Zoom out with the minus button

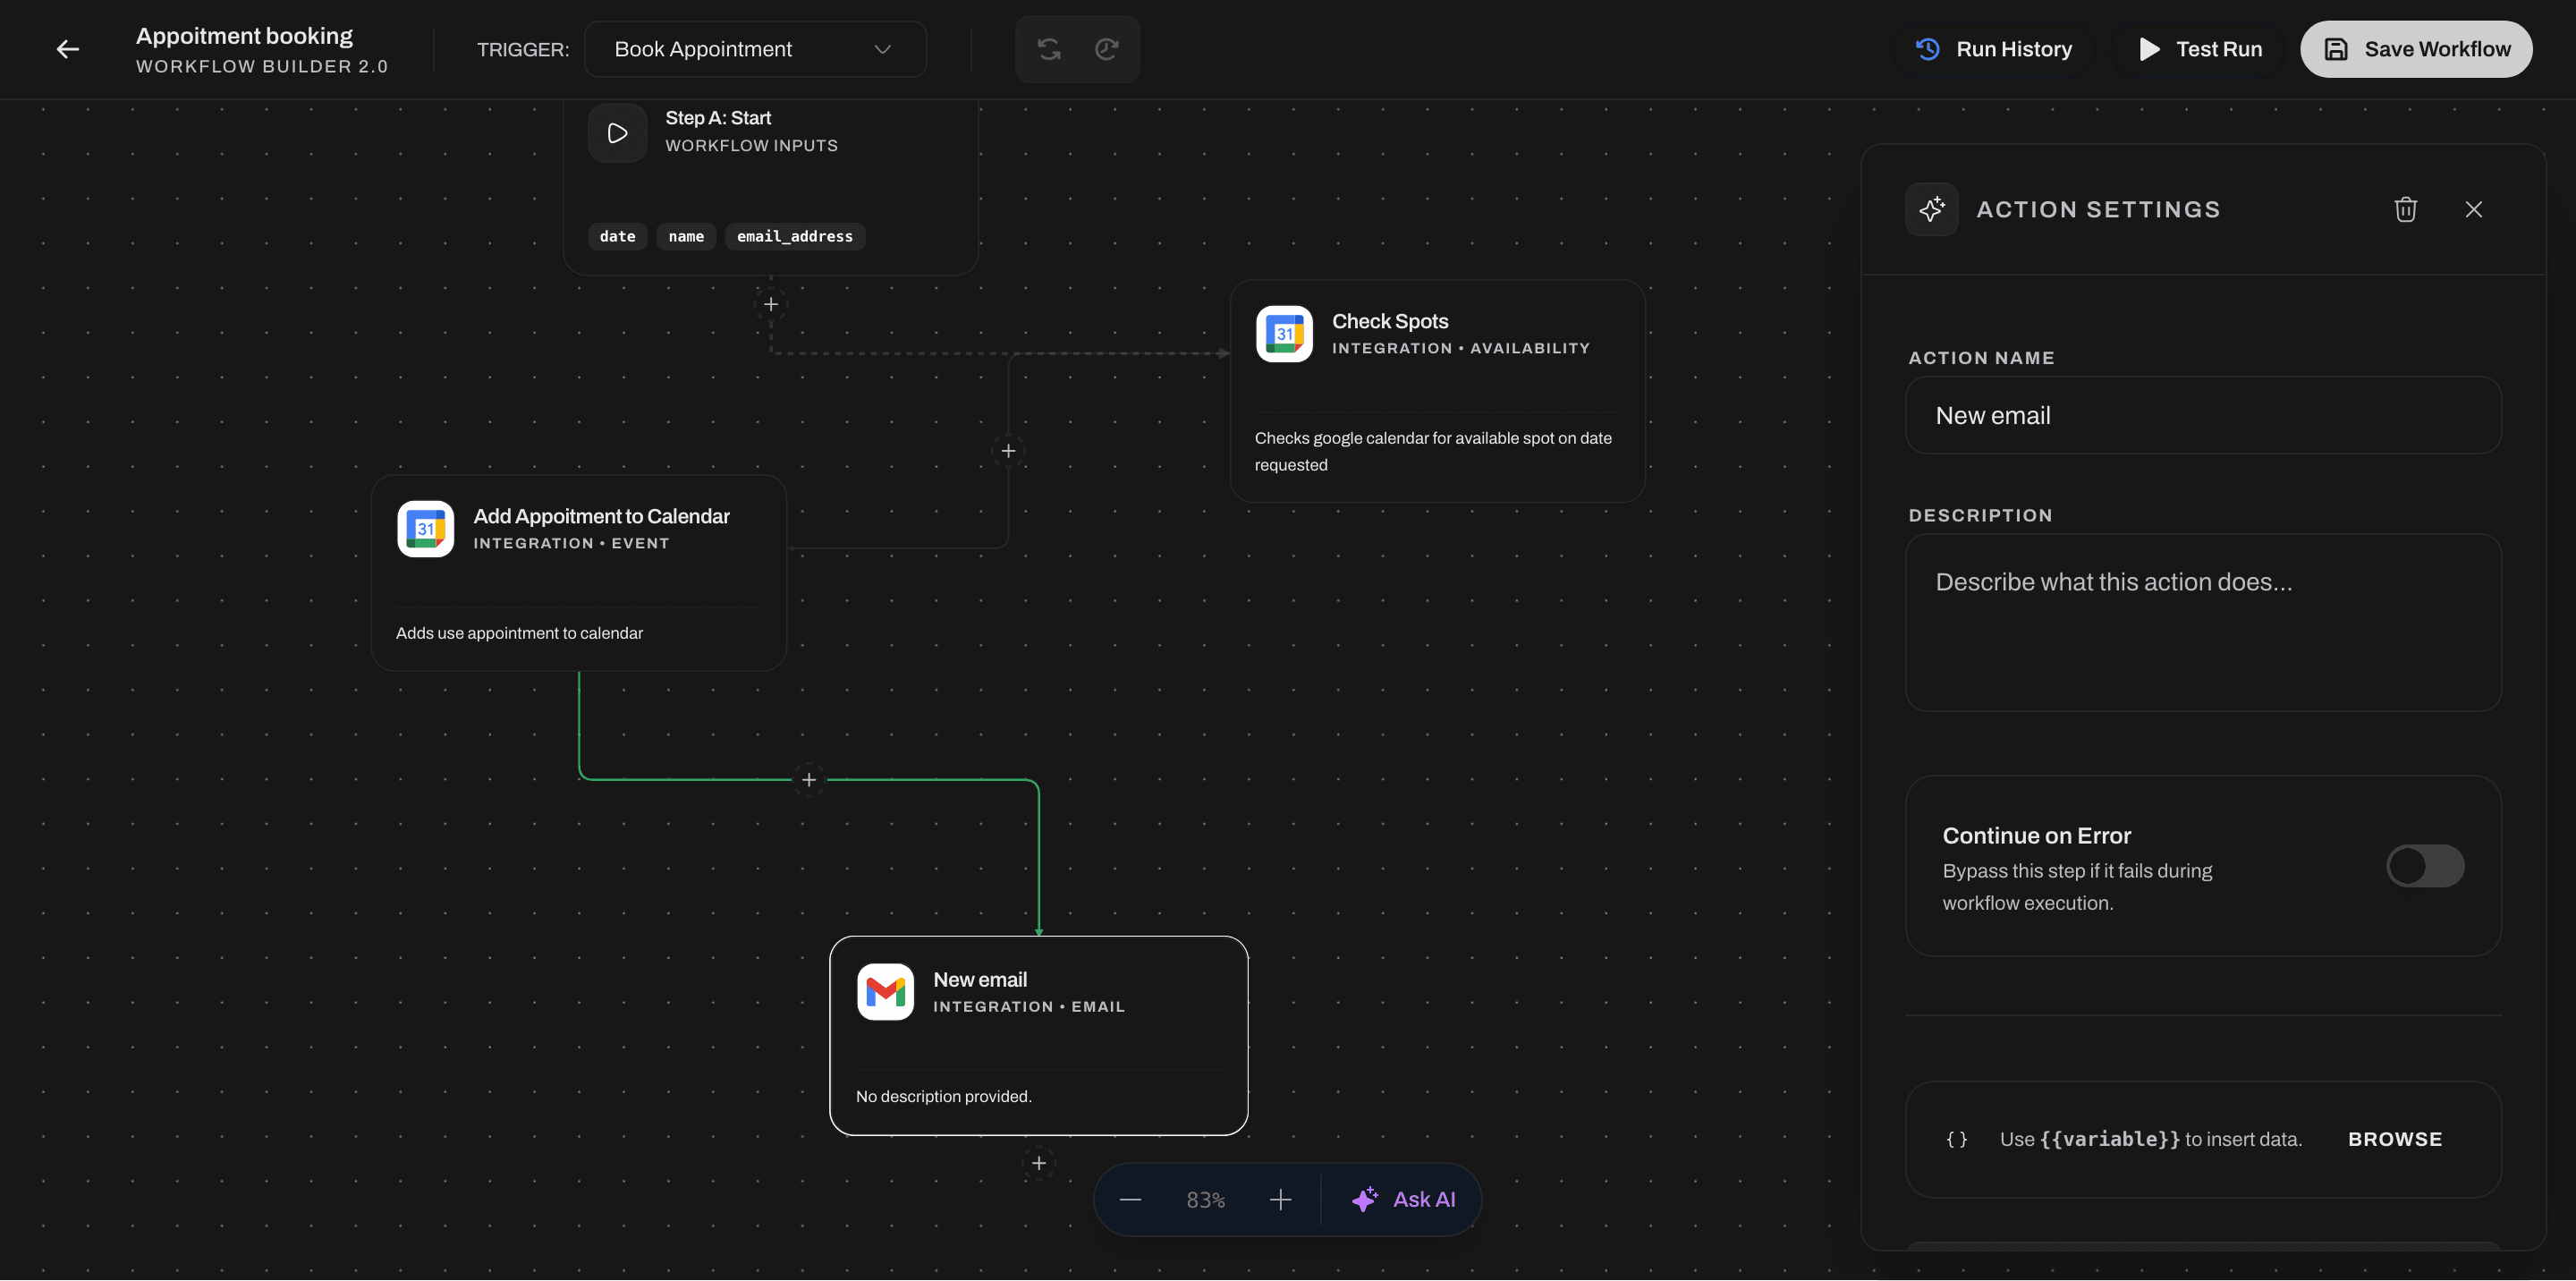coord(1130,1200)
